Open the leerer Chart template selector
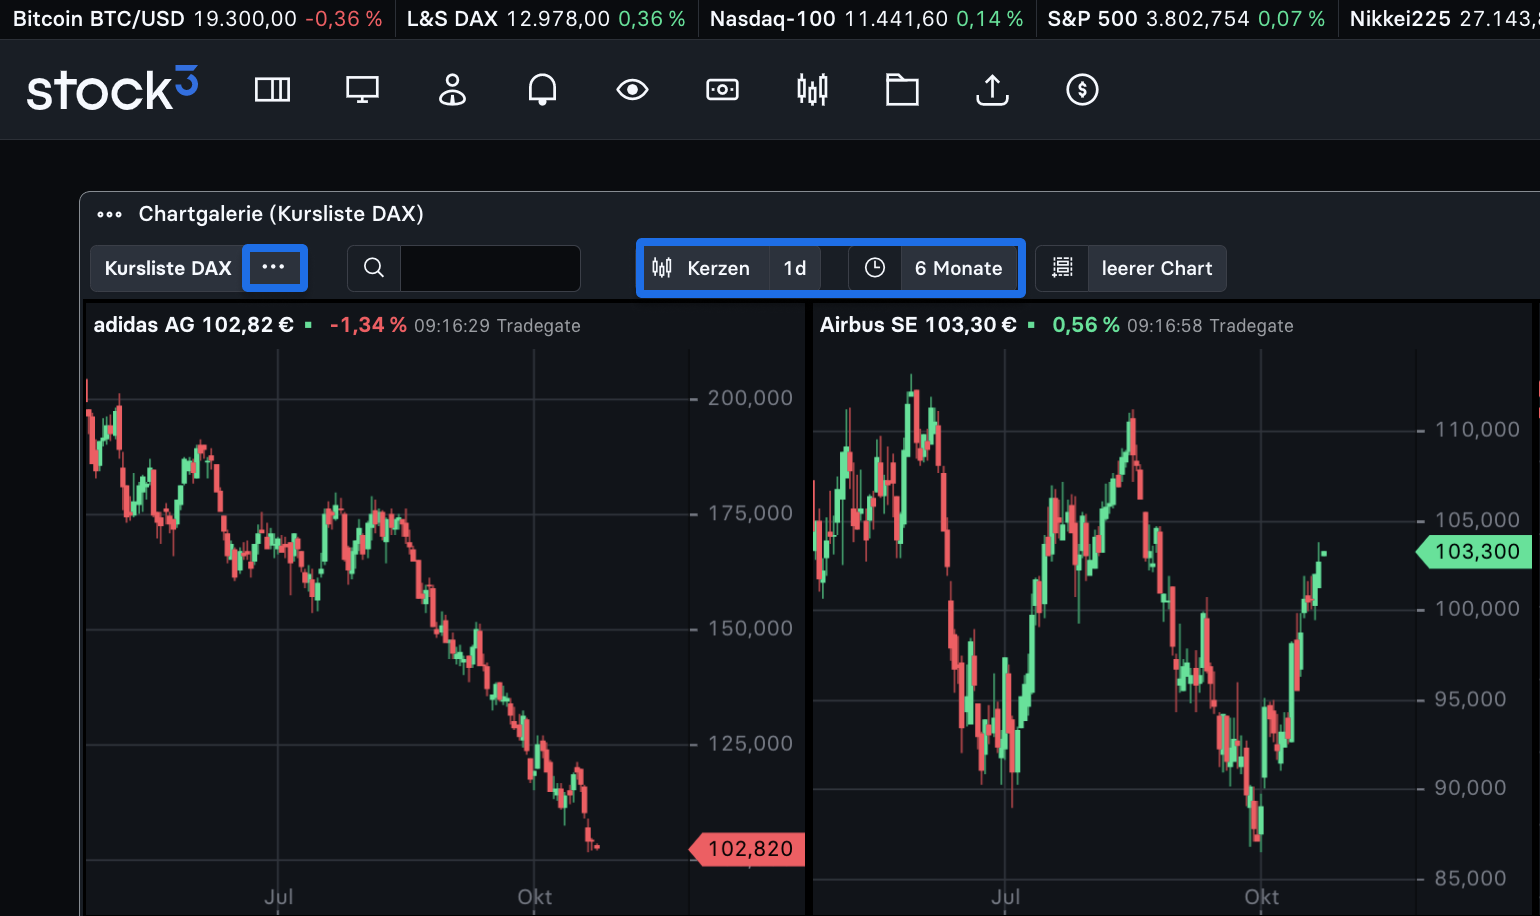The image size is (1540, 916). (x=1157, y=268)
